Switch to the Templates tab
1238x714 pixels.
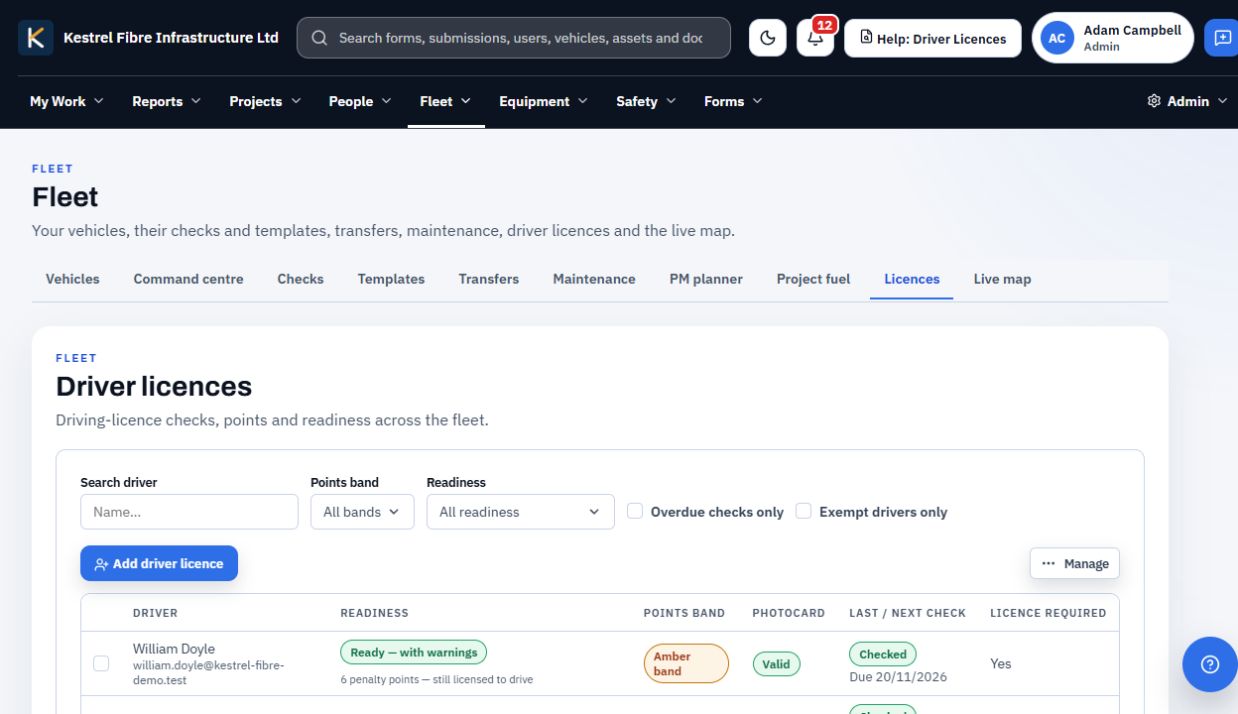pos(391,279)
